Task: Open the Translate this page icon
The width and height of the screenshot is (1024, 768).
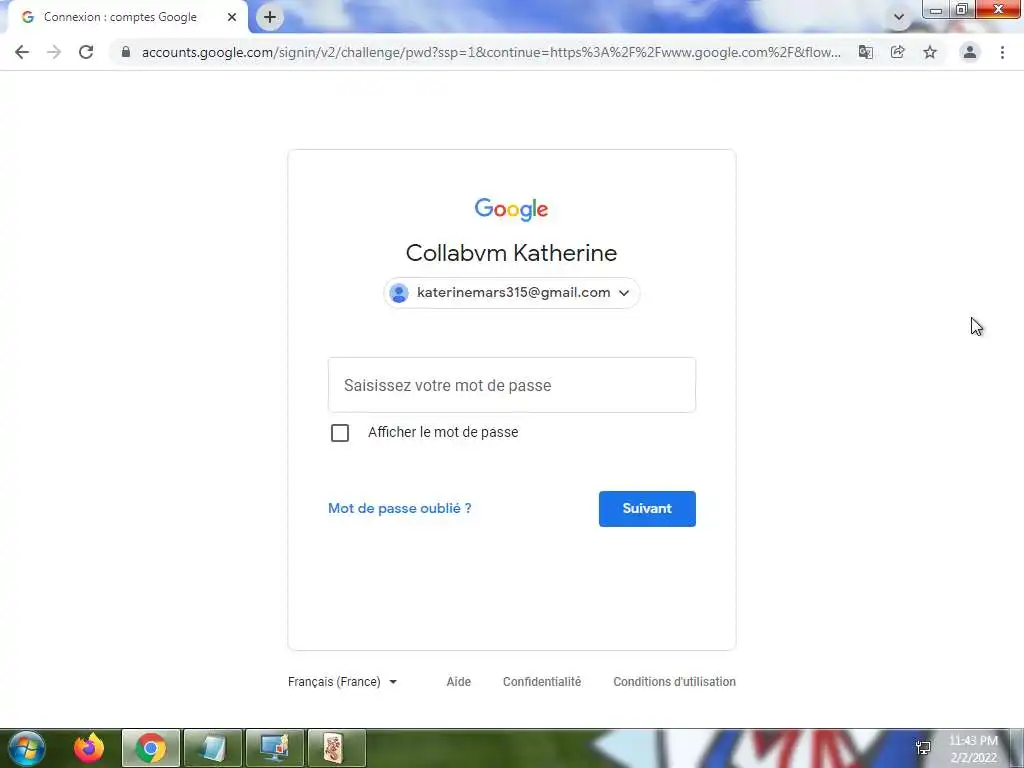Action: point(865,52)
